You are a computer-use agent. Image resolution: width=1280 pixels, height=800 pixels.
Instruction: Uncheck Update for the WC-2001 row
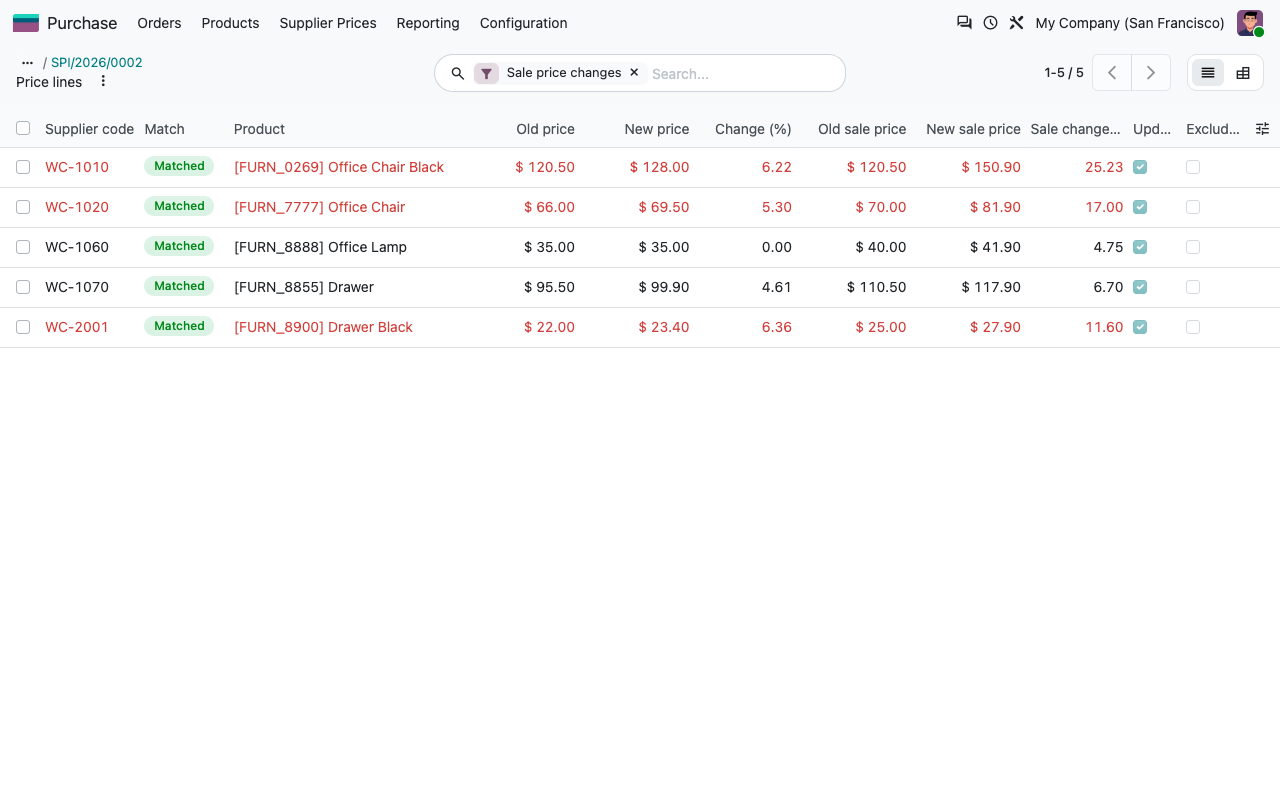coord(1140,327)
